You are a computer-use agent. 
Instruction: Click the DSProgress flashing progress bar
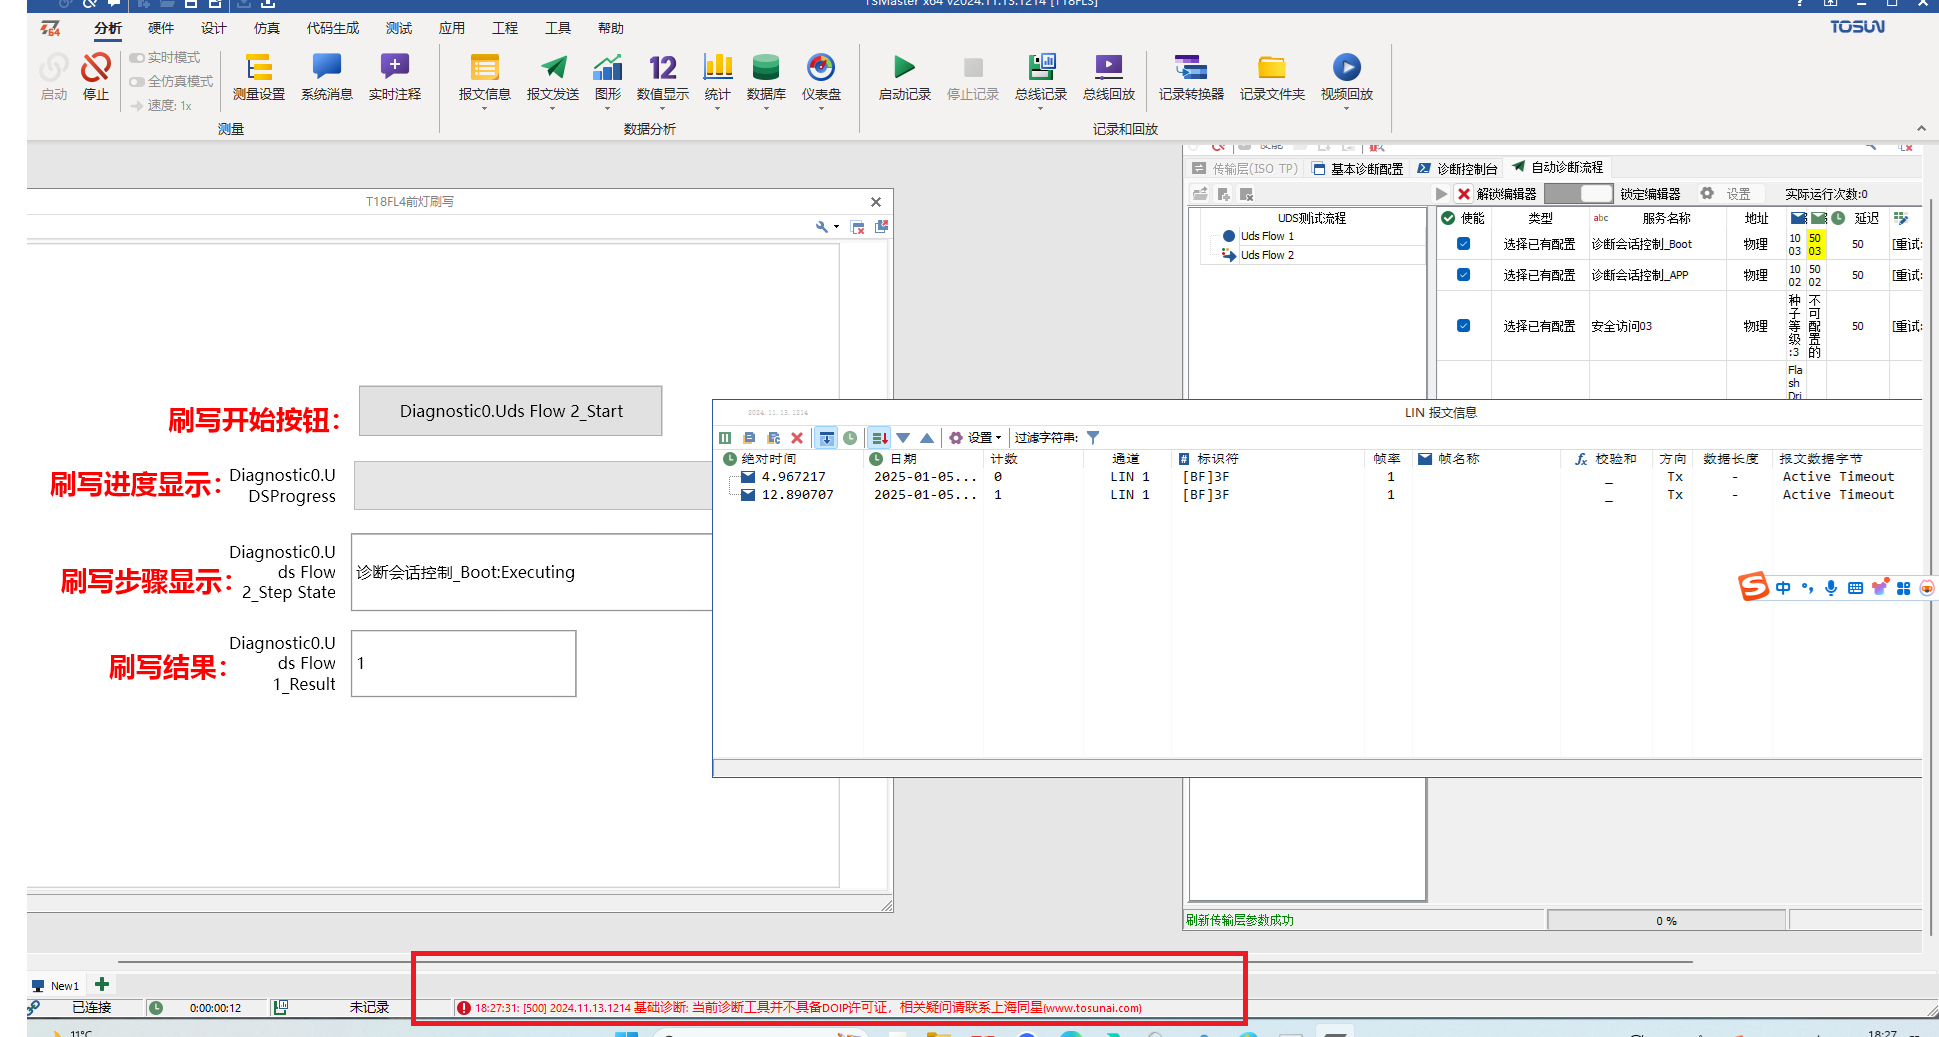point(534,486)
